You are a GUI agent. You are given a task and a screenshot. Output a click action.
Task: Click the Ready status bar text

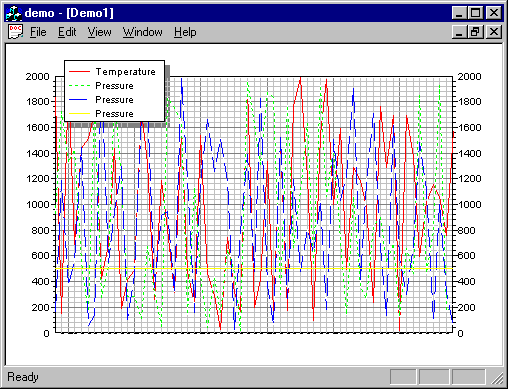pos(23,377)
